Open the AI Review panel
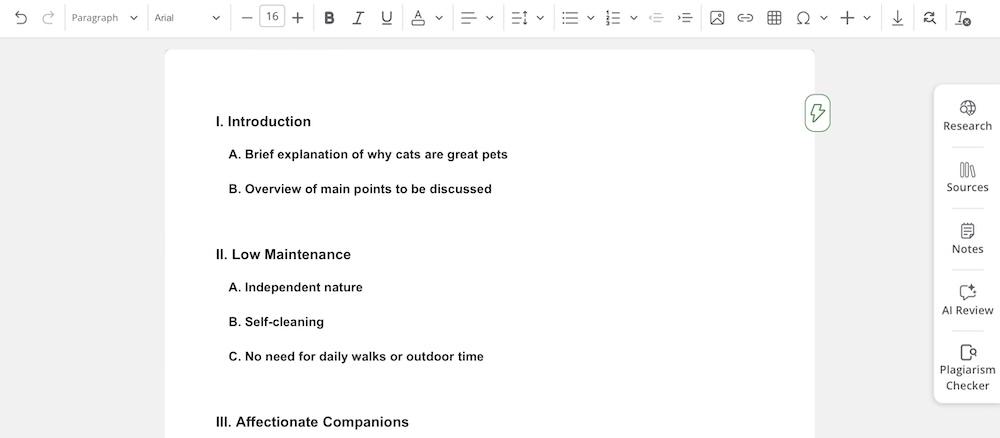The image size is (1000, 438). tap(967, 300)
